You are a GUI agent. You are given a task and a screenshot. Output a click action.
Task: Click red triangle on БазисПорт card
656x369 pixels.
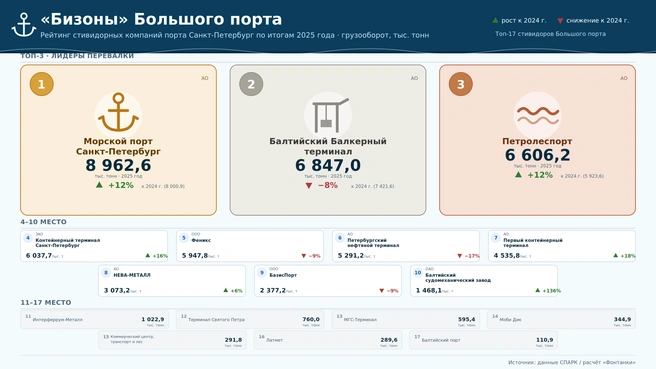382,290
